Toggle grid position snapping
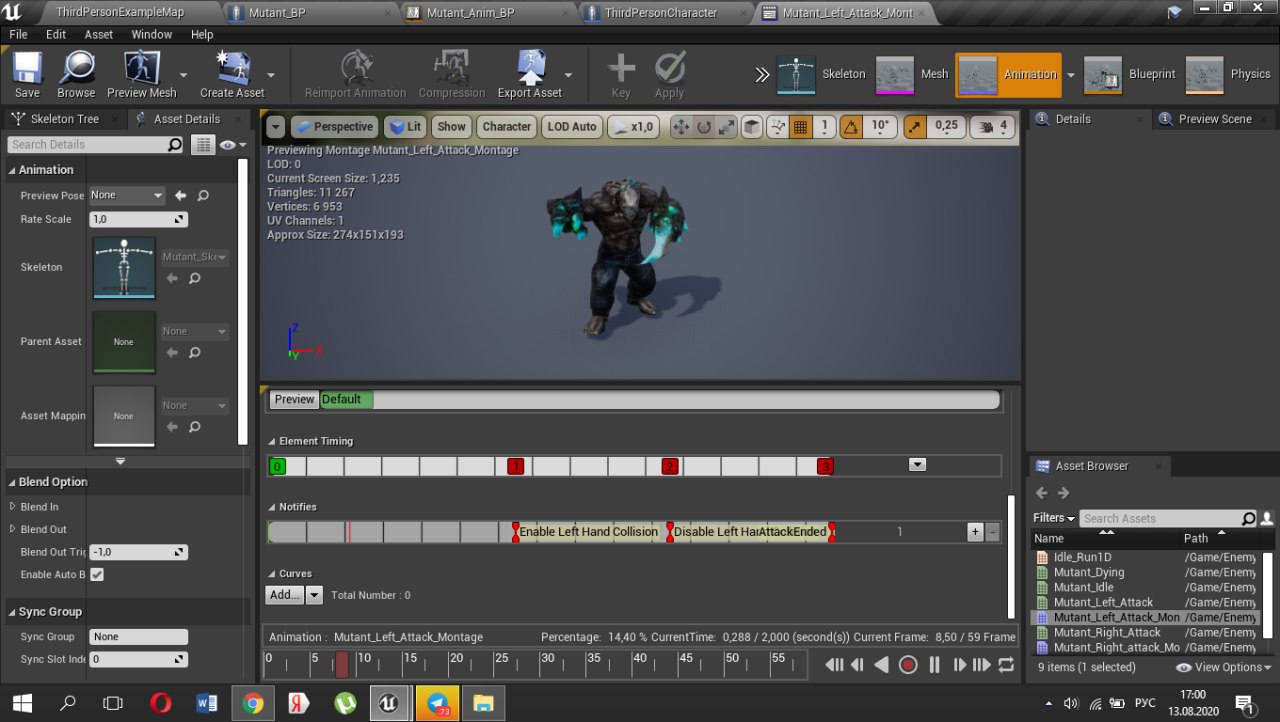1280x722 pixels. 800,127
